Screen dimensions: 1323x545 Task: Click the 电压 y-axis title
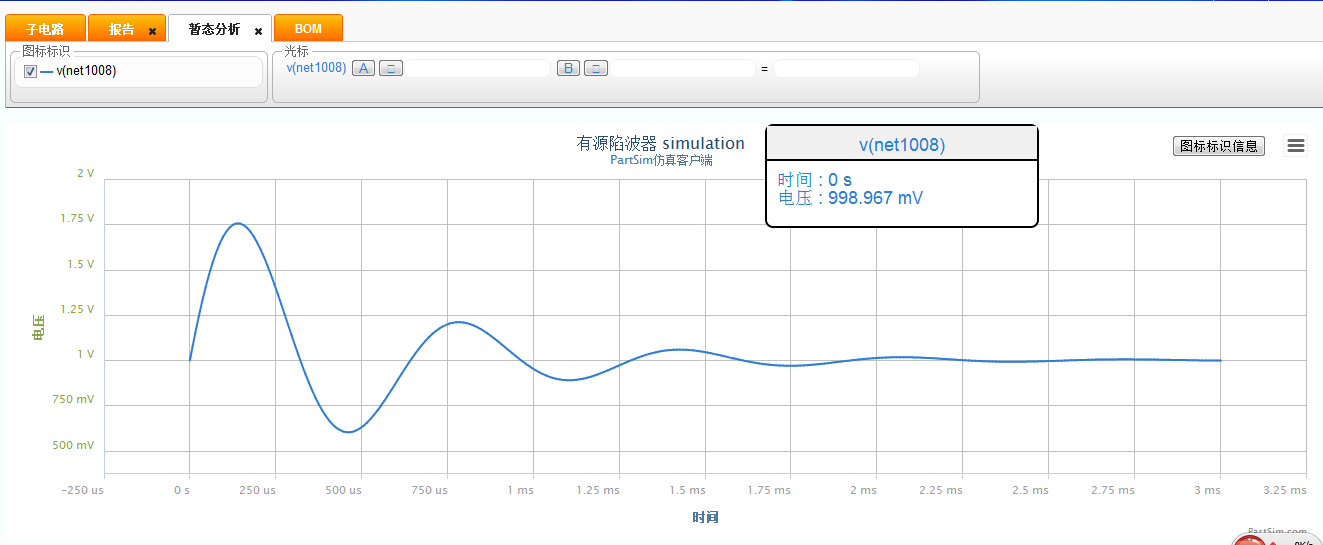38,328
